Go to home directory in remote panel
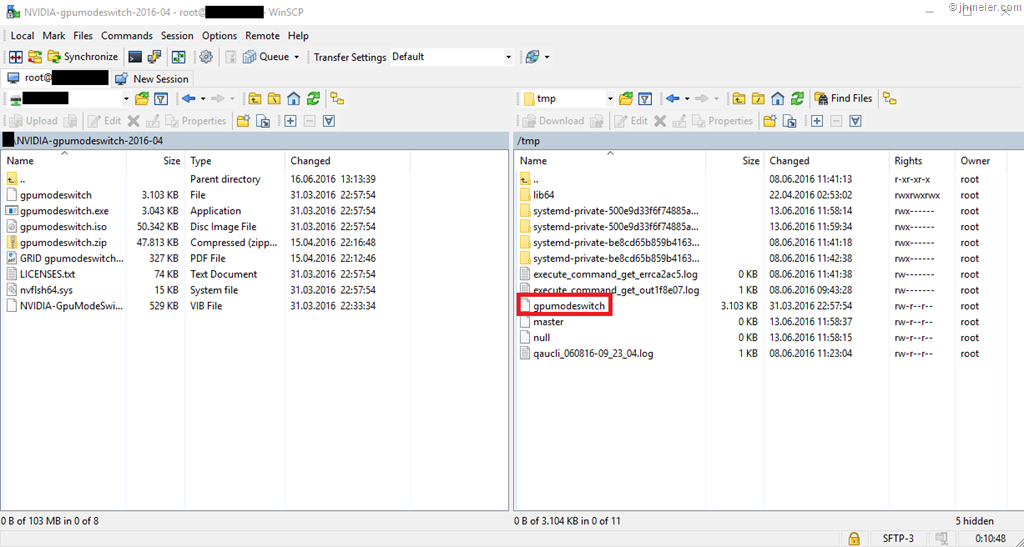The width and height of the screenshot is (1024, 547). 779,98
